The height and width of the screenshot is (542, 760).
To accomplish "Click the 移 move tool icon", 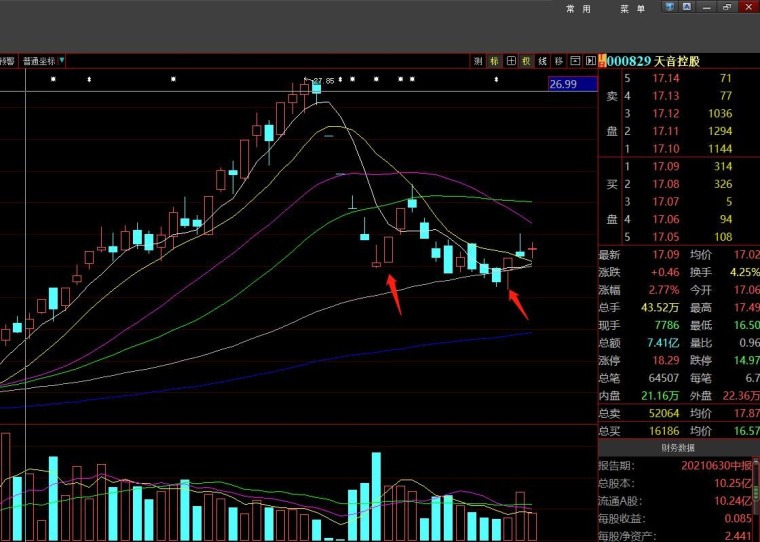I will click(x=558, y=61).
